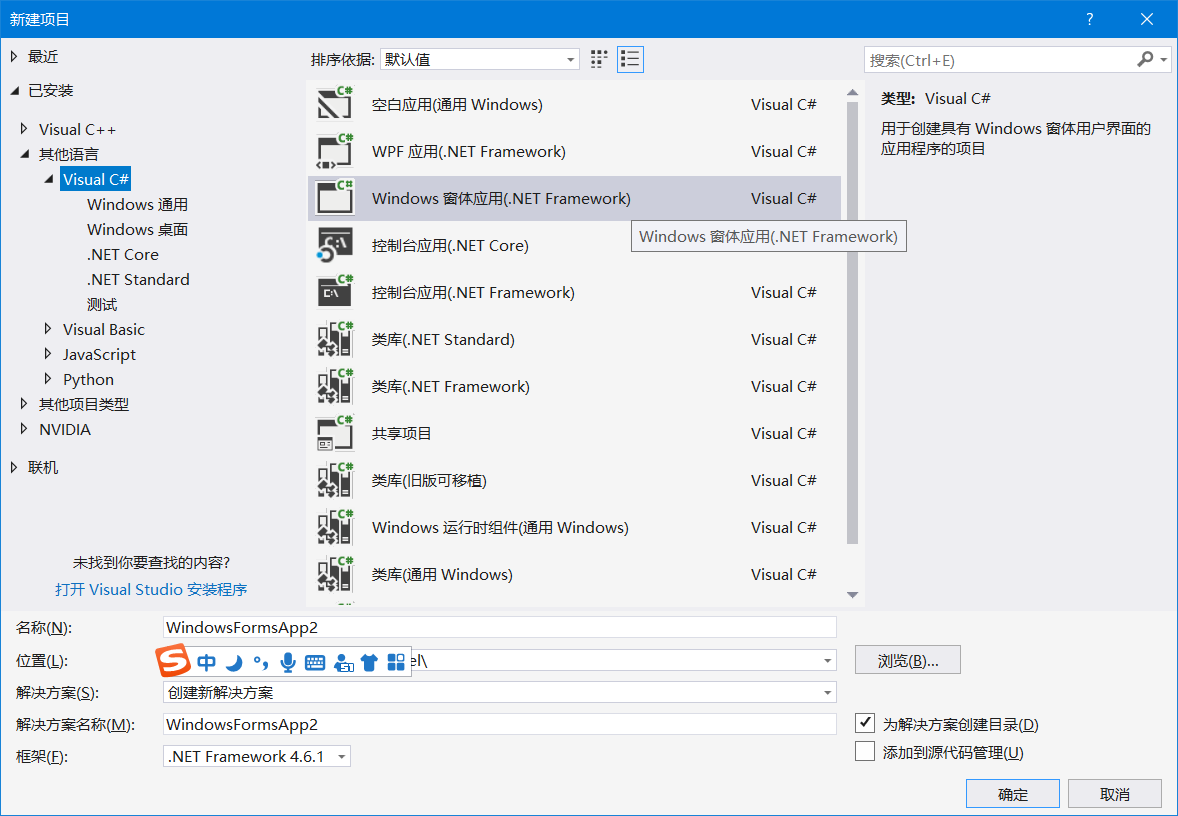Click the 控制台应用(.NET Framework) template icon

(x=335, y=292)
